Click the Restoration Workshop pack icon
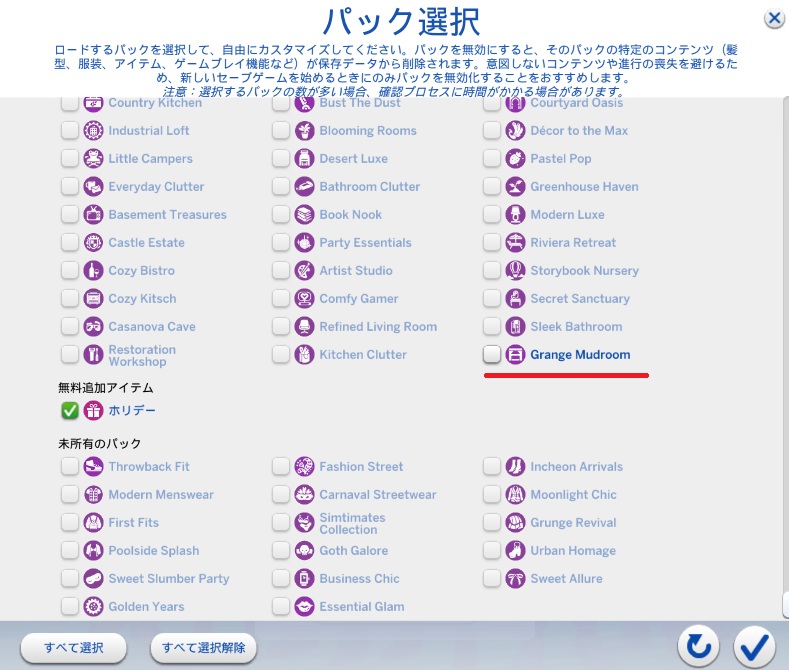Viewport: 789px width, 670px height. coord(93,355)
